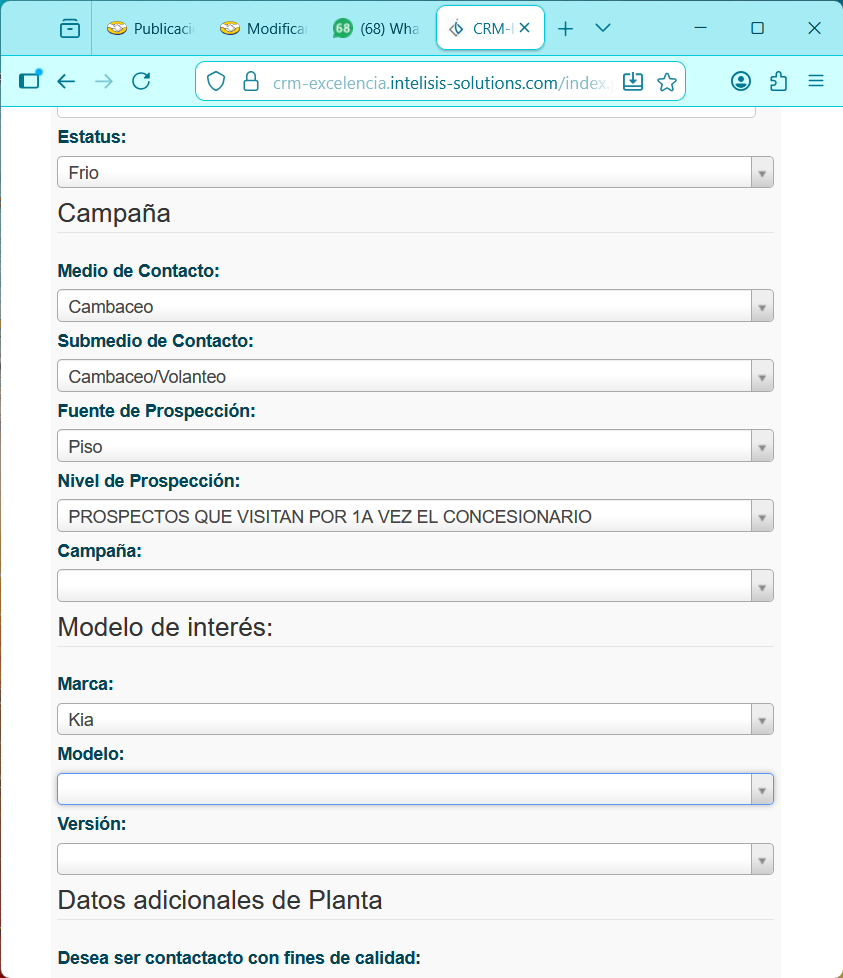Expand the Estatus dropdown showing Frio

pos(414,173)
